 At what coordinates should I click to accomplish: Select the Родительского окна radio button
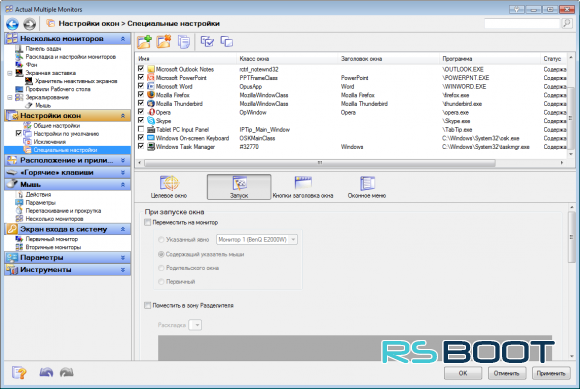pos(161,268)
